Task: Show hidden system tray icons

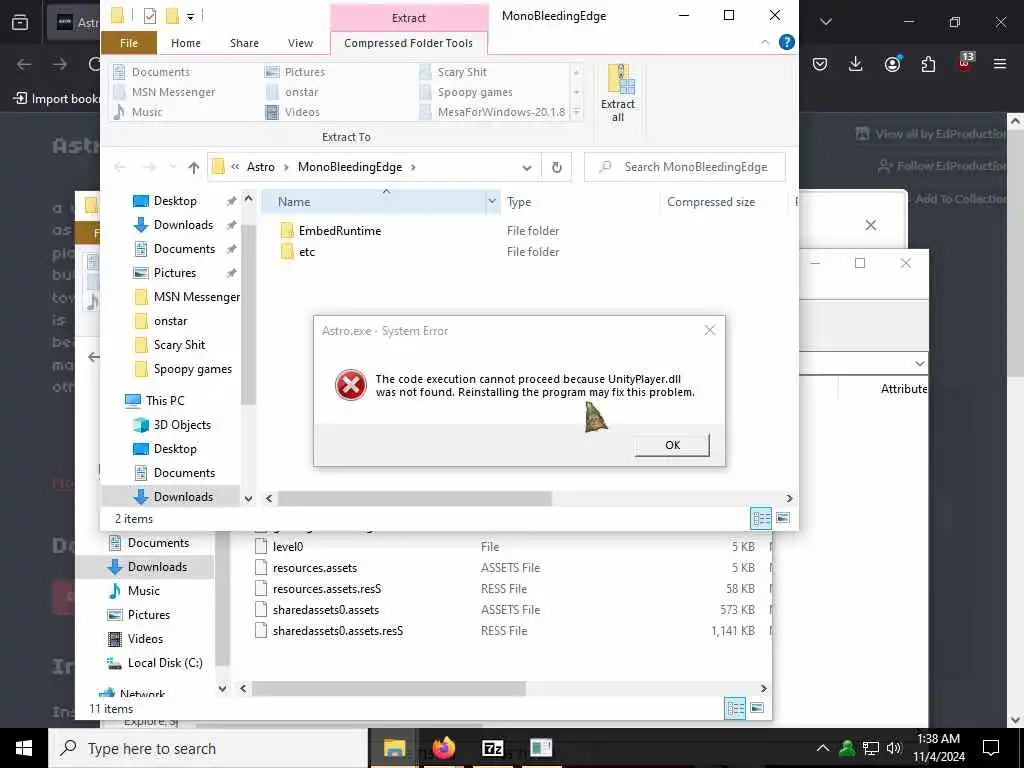Action: [x=823, y=748]
